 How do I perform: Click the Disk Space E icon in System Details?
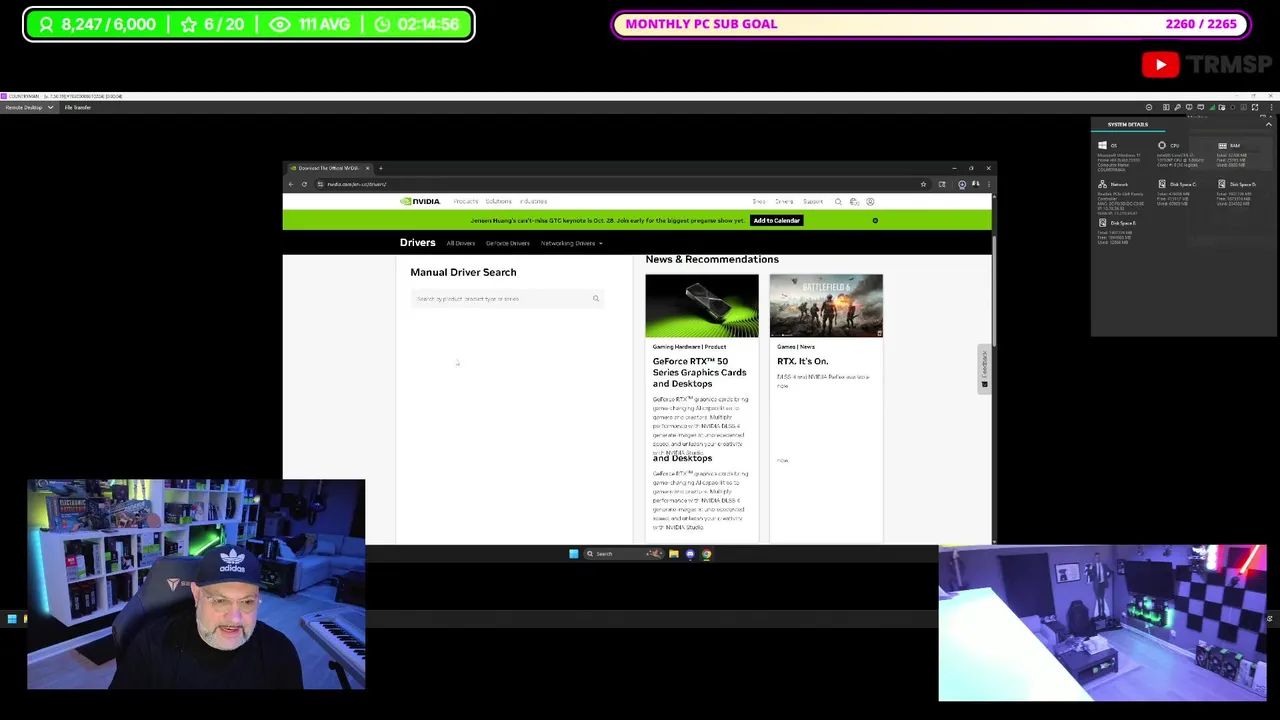(x=1102, y=223)
